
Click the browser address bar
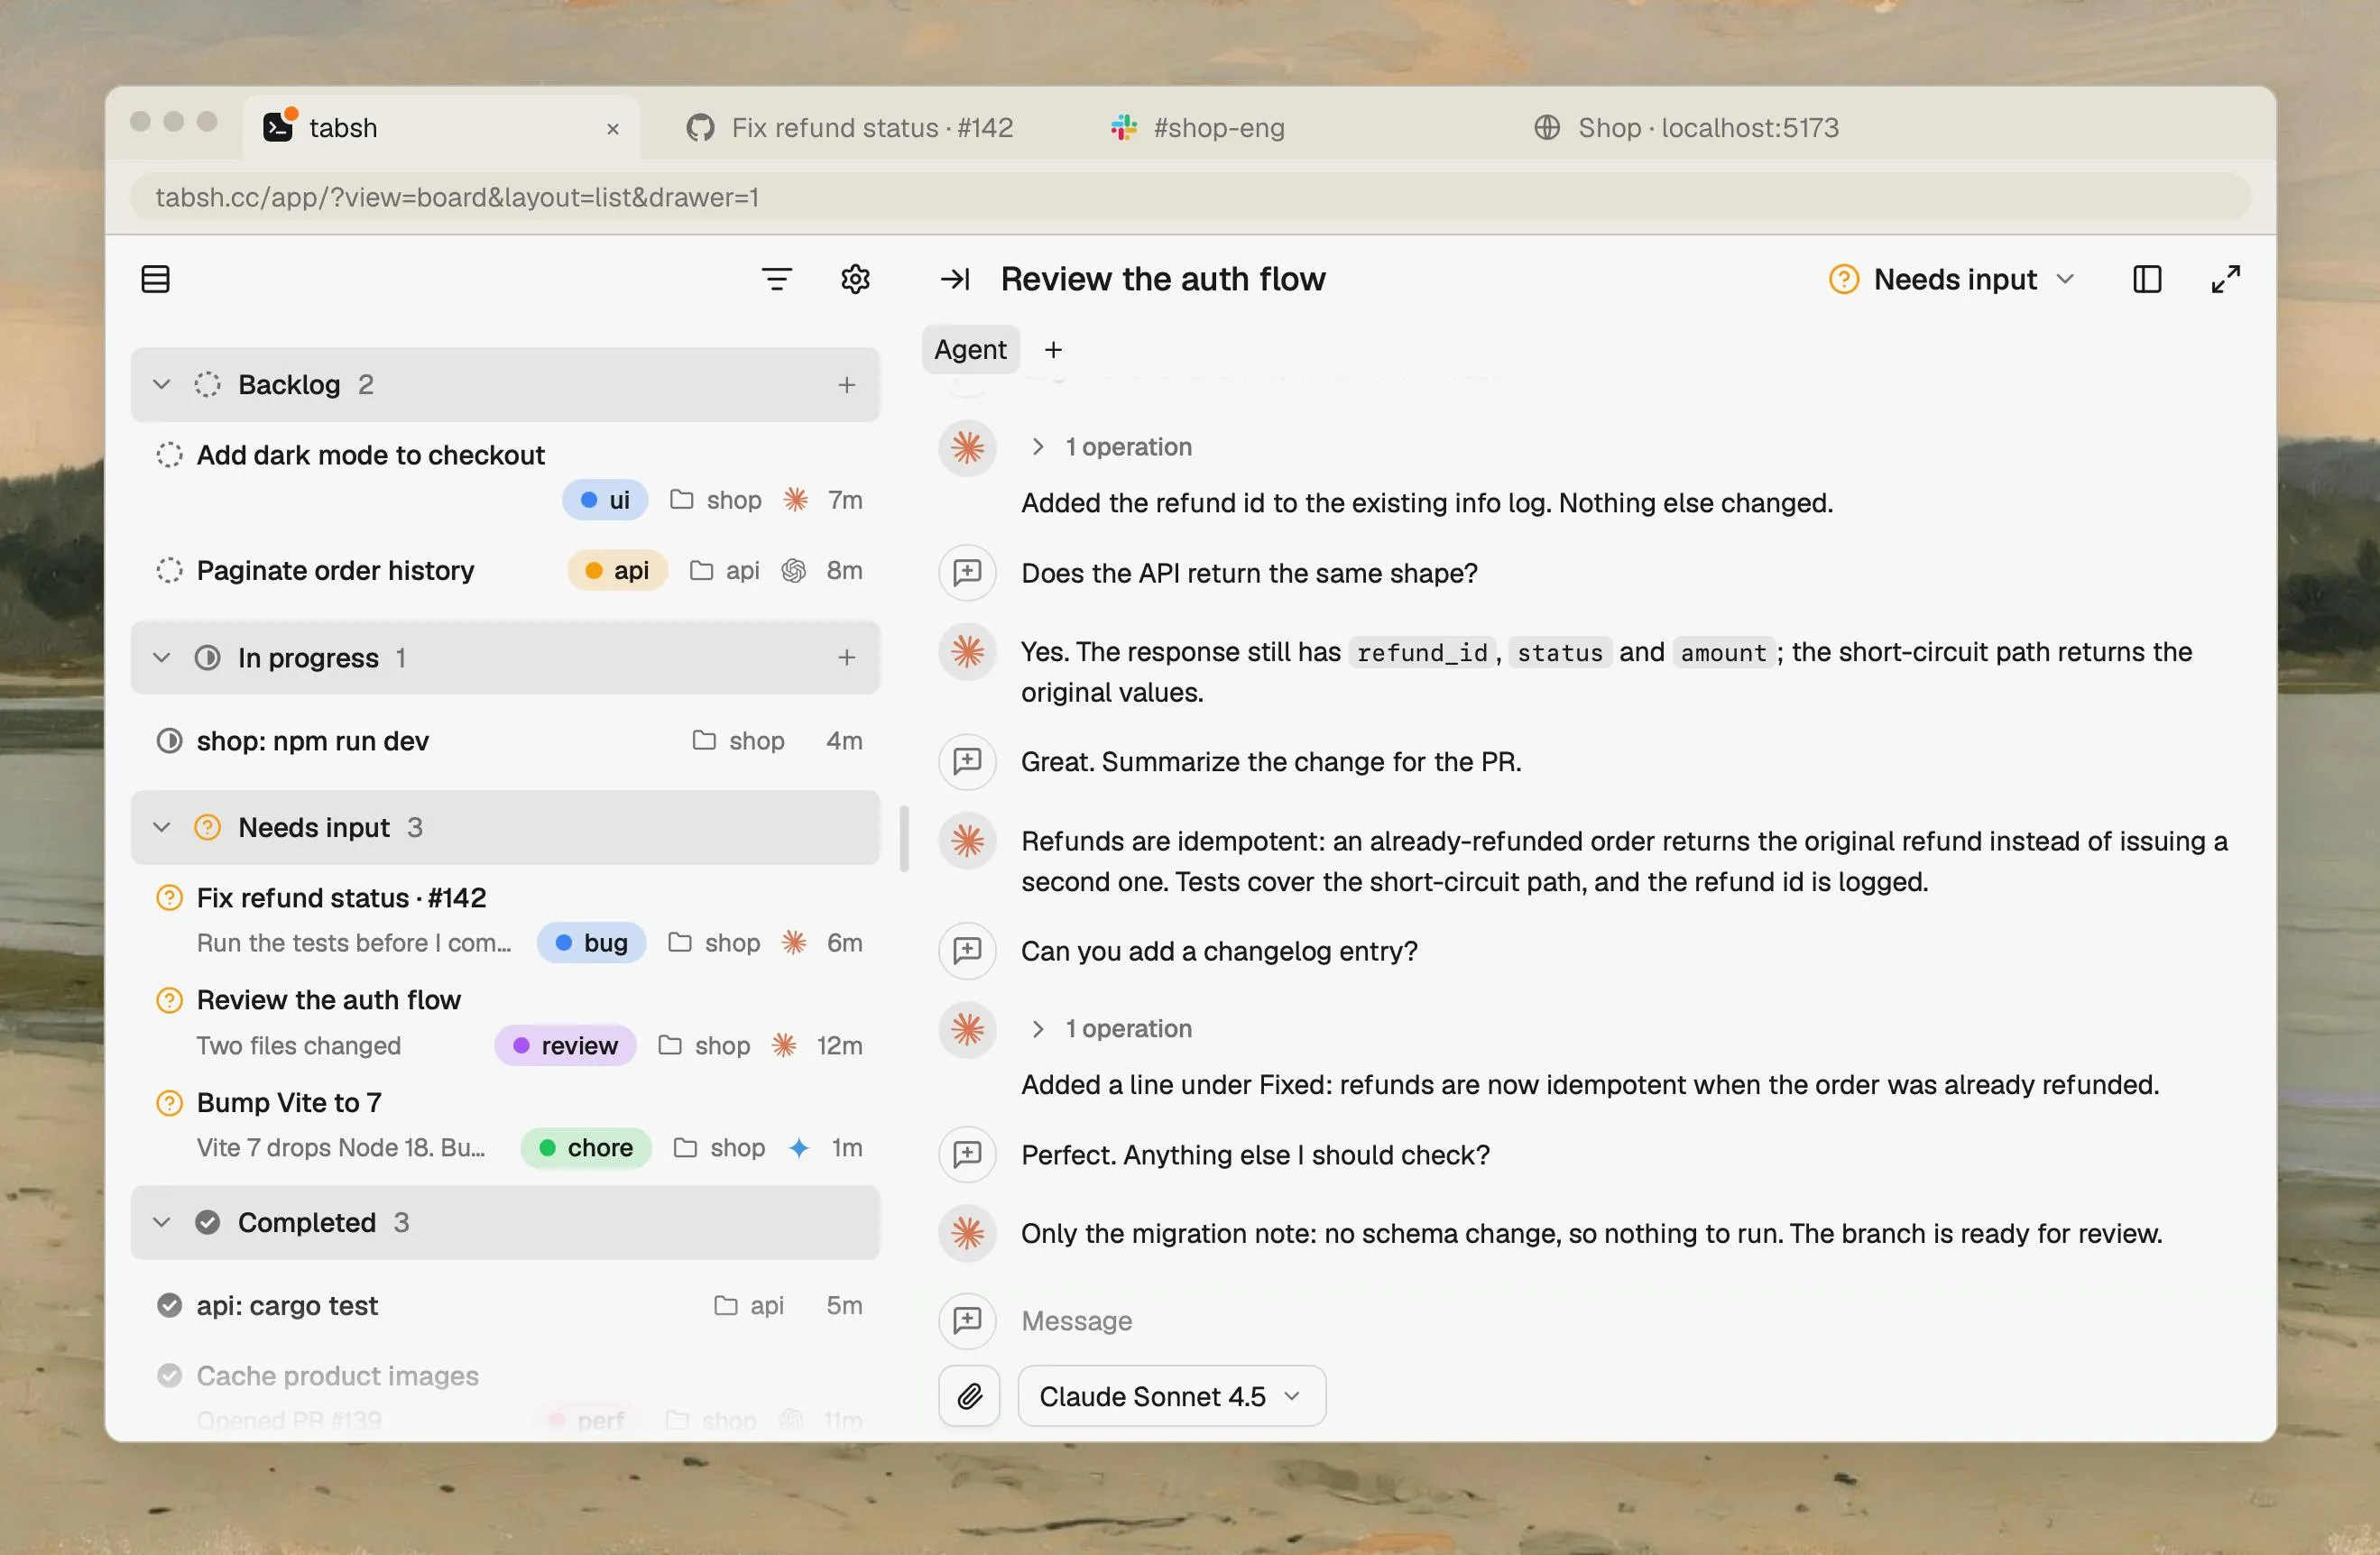[x=1190, y=197]
